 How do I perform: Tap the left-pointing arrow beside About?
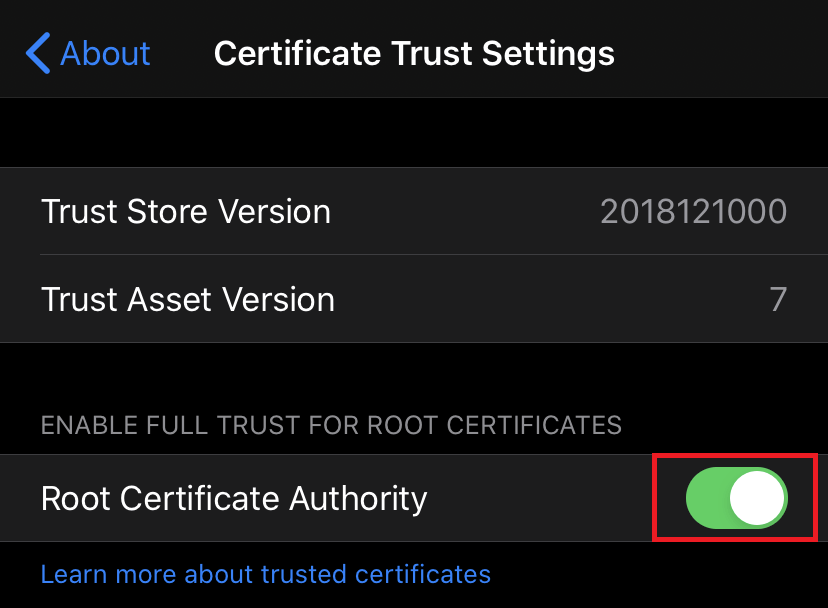[x=35, y=52]
